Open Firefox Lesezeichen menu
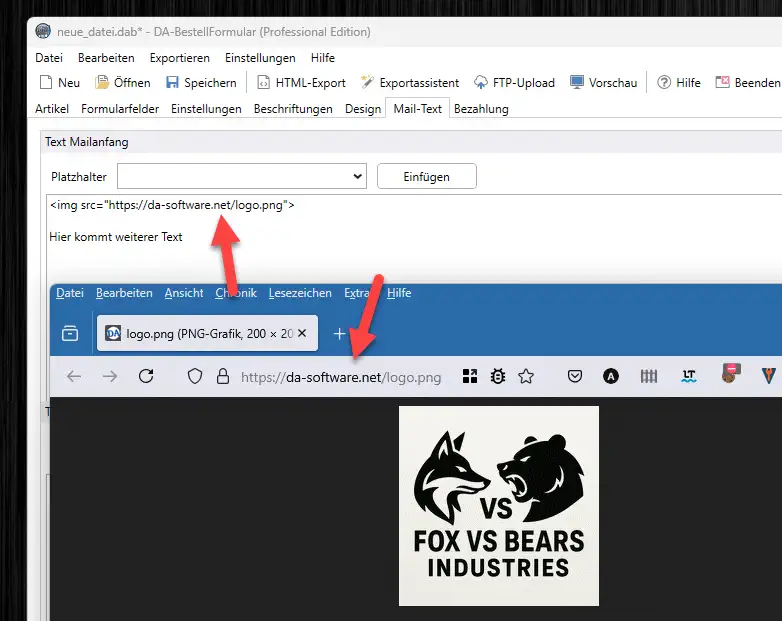 (300, 293)
